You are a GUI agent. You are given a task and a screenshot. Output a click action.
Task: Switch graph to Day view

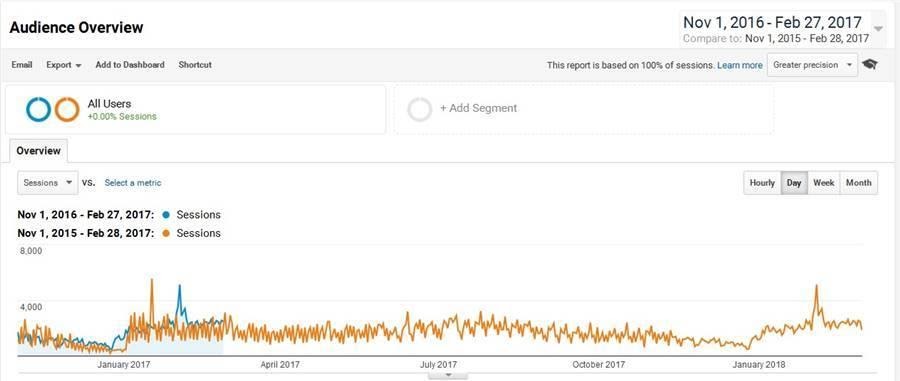click(x=794, y=182)
